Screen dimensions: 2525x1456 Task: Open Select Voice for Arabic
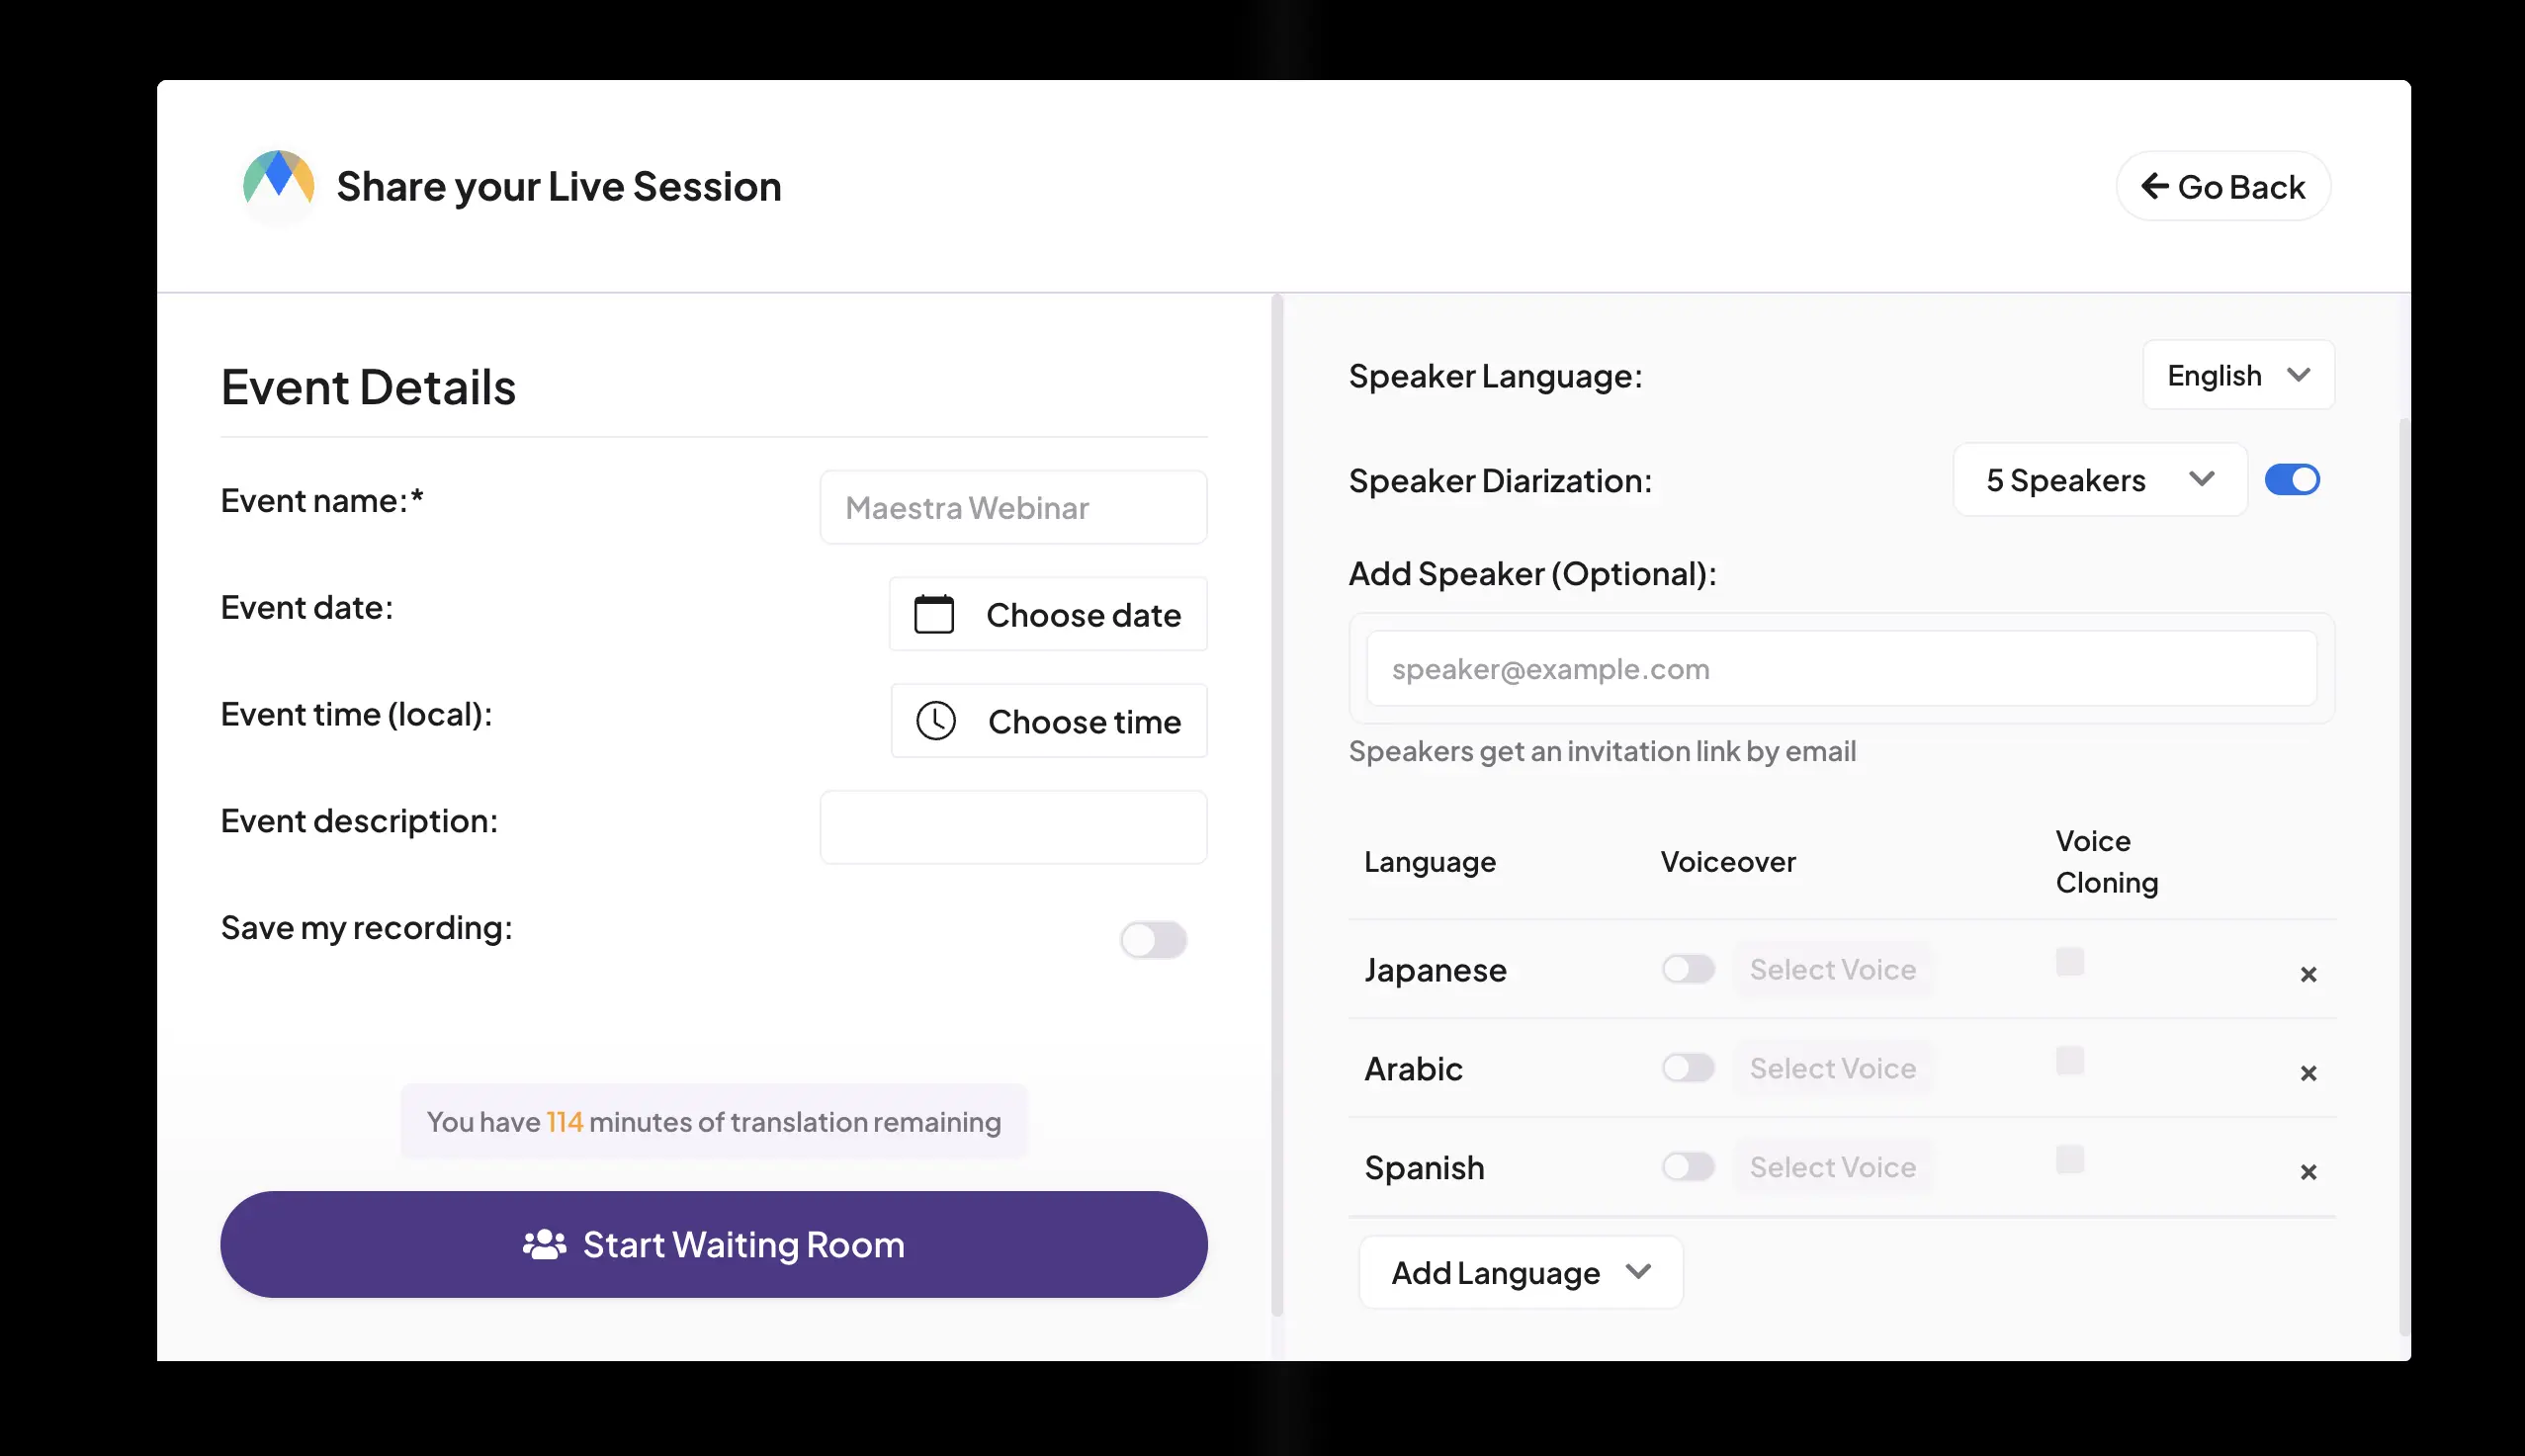[x=1833, y=1067]
